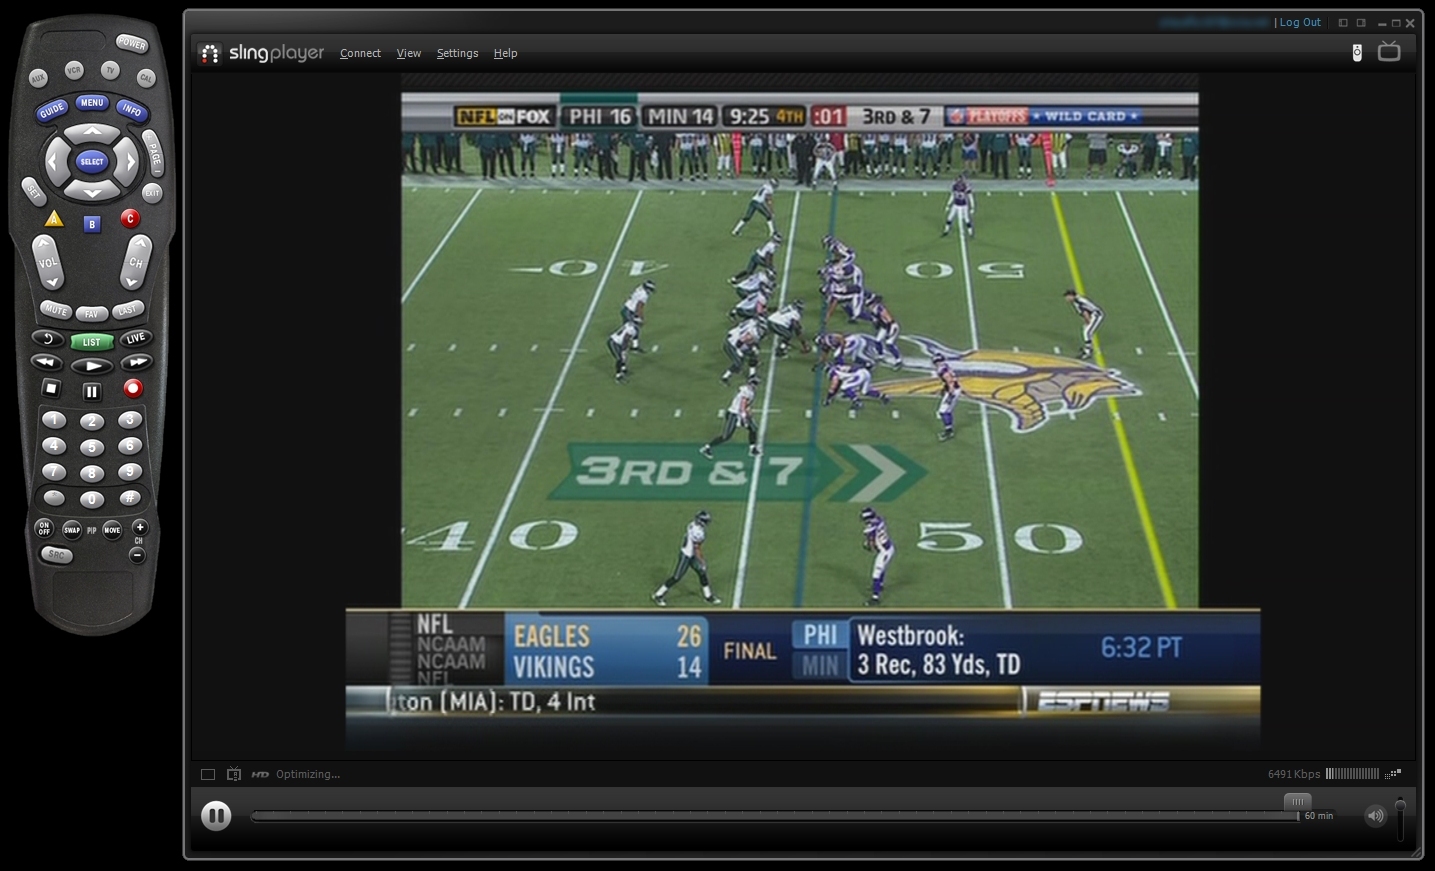Select AUX mode on the remote

tap(38, 78)
